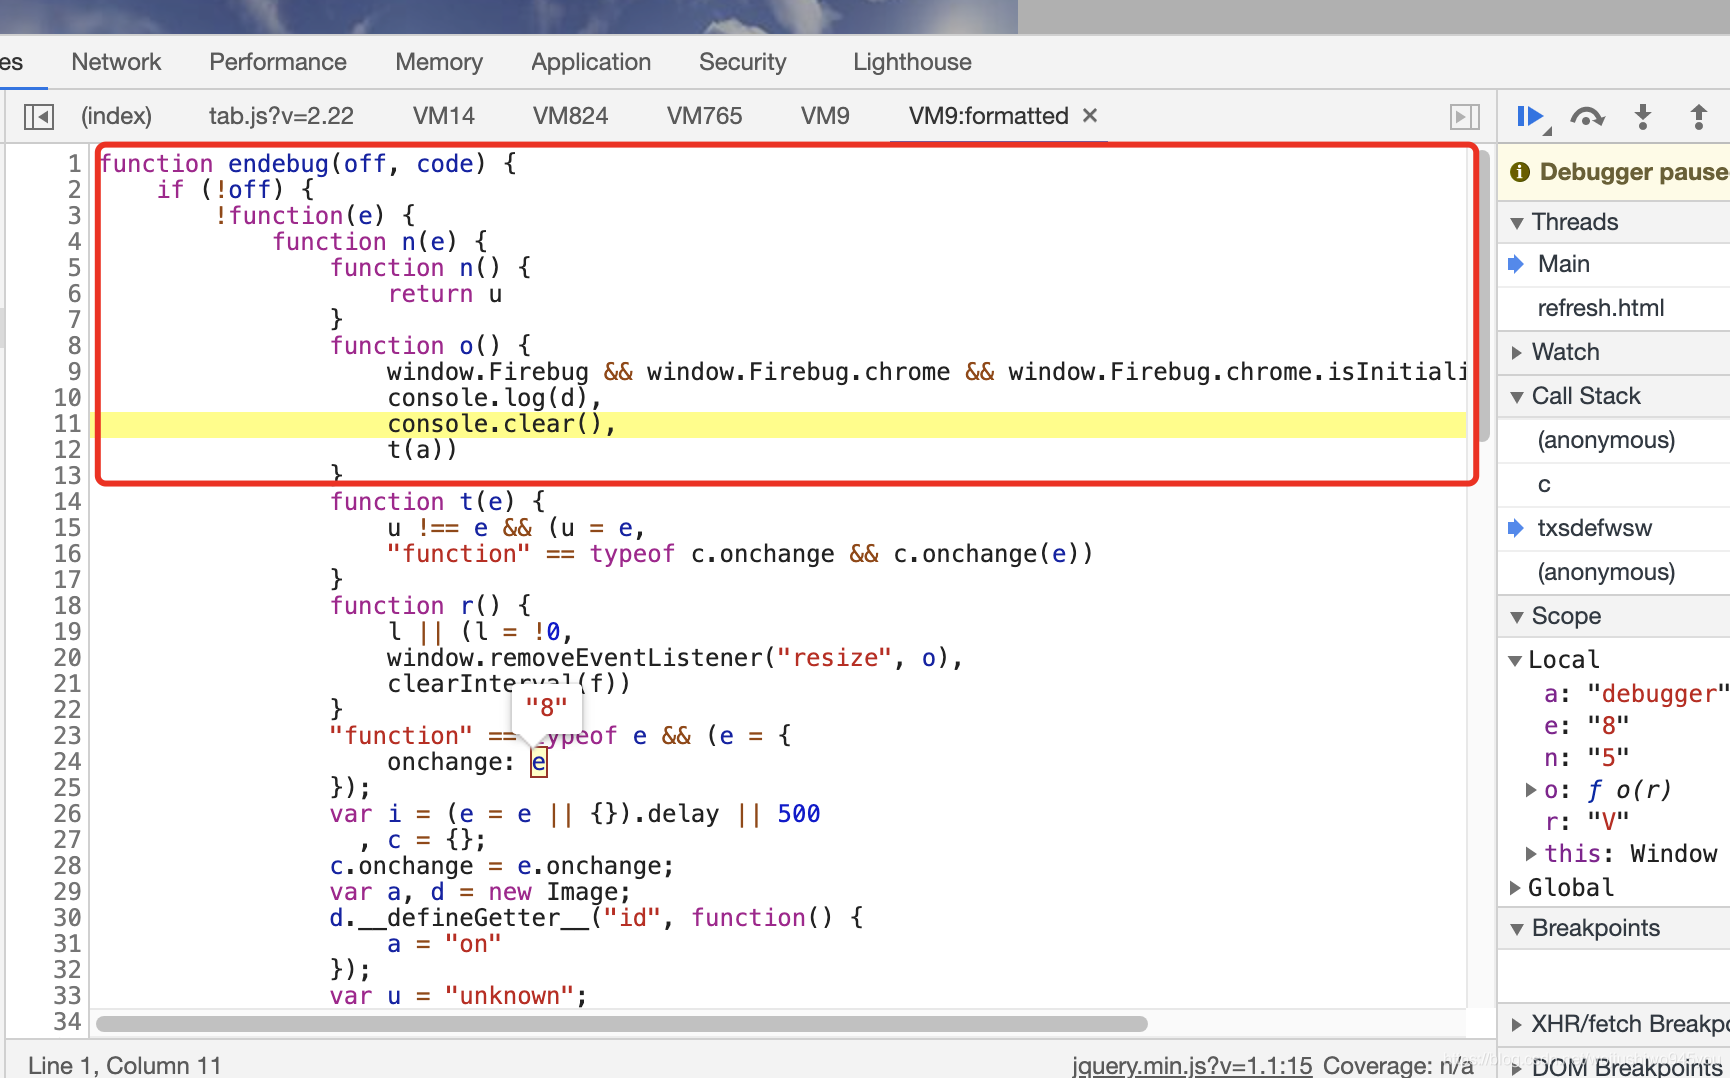Click endebug function name on line 1
This screenshot has width=1730, height=1078.
[278, 164]
